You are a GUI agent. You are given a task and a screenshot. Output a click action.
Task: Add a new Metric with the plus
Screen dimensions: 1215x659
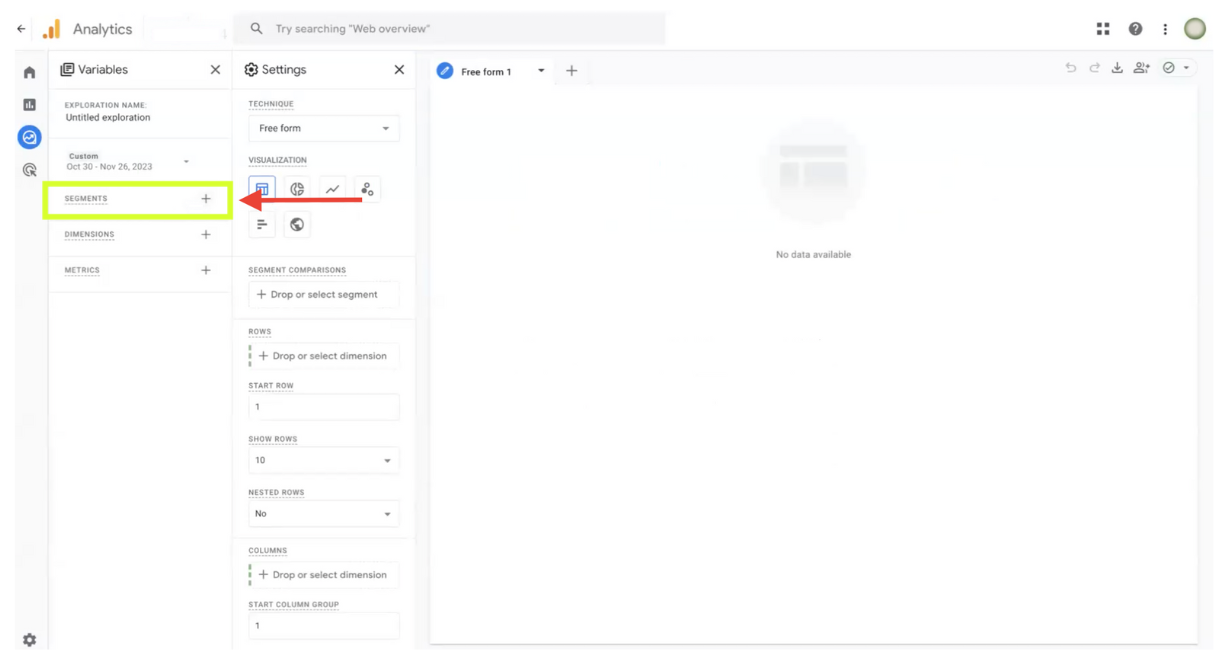206,270
